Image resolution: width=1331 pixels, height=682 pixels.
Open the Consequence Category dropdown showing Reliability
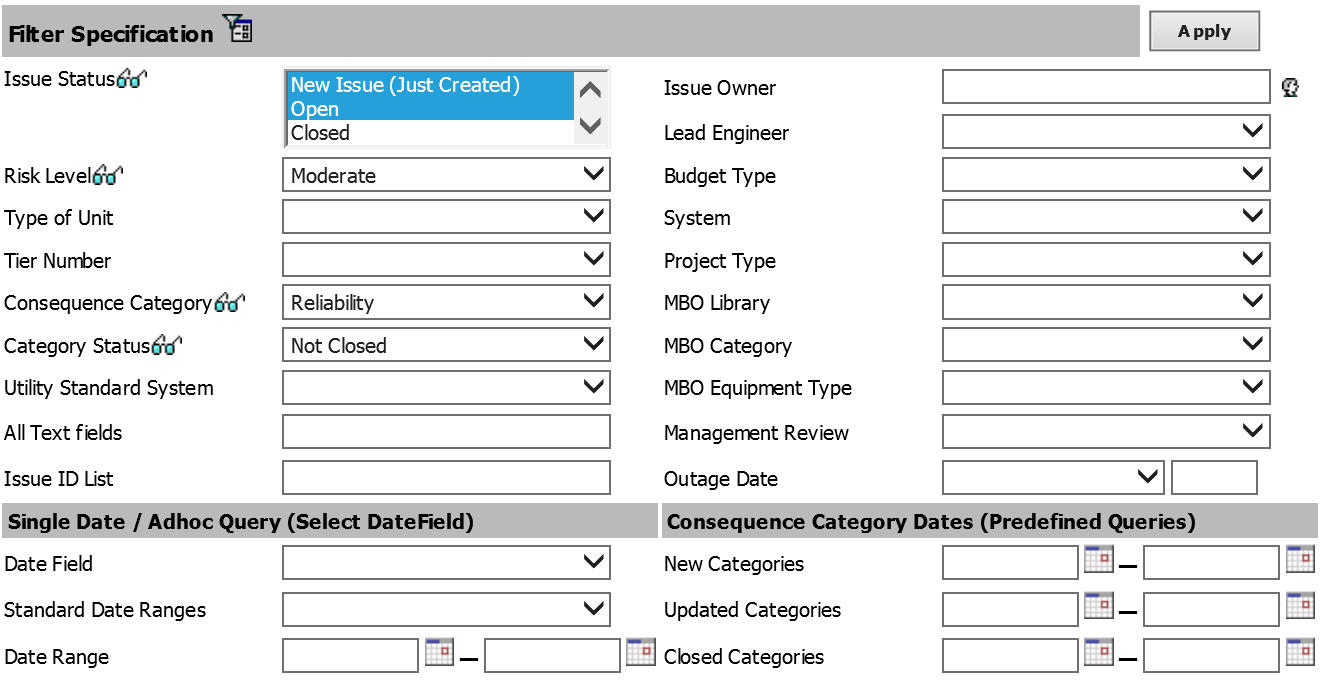pyautogui.click(x=446, y=302)
